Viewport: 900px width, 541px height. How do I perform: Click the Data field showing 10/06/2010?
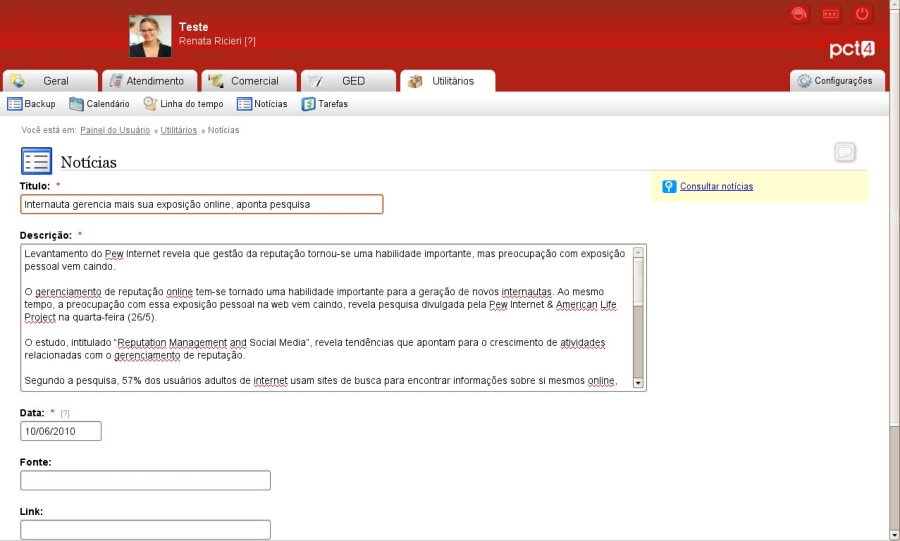[x=61, y=431]
